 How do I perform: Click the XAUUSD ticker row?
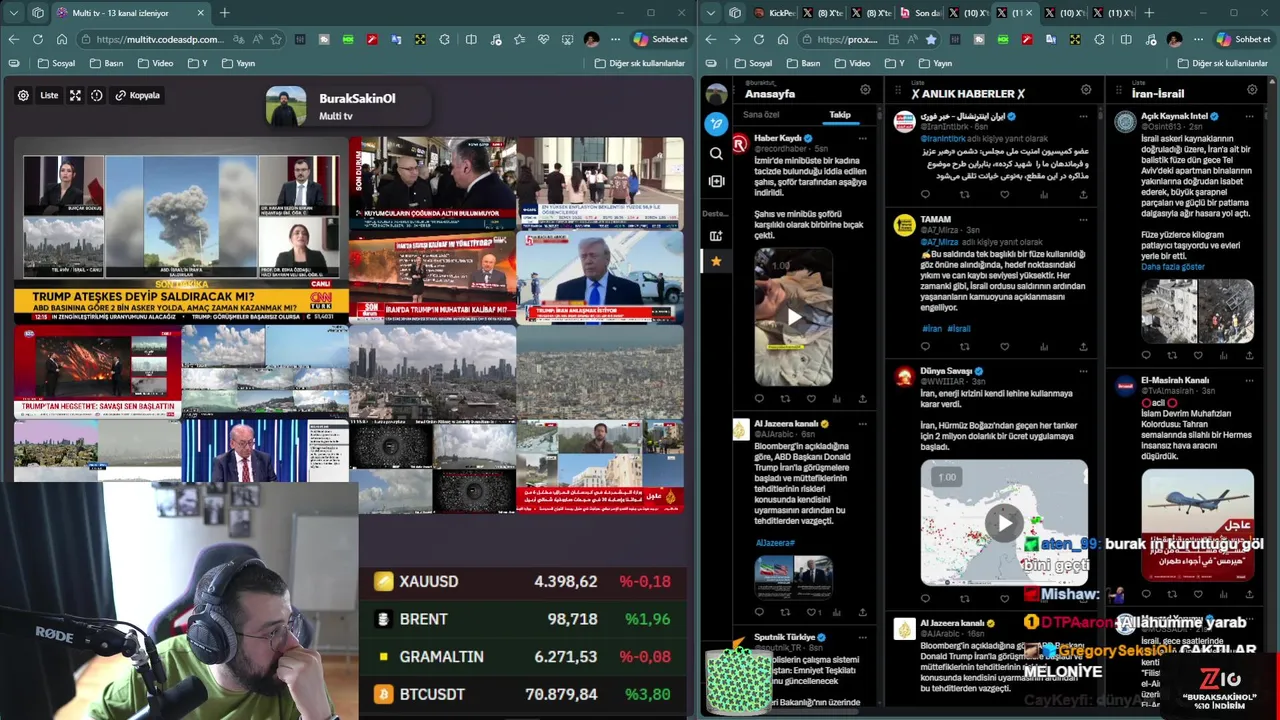(x=524, y=581)
